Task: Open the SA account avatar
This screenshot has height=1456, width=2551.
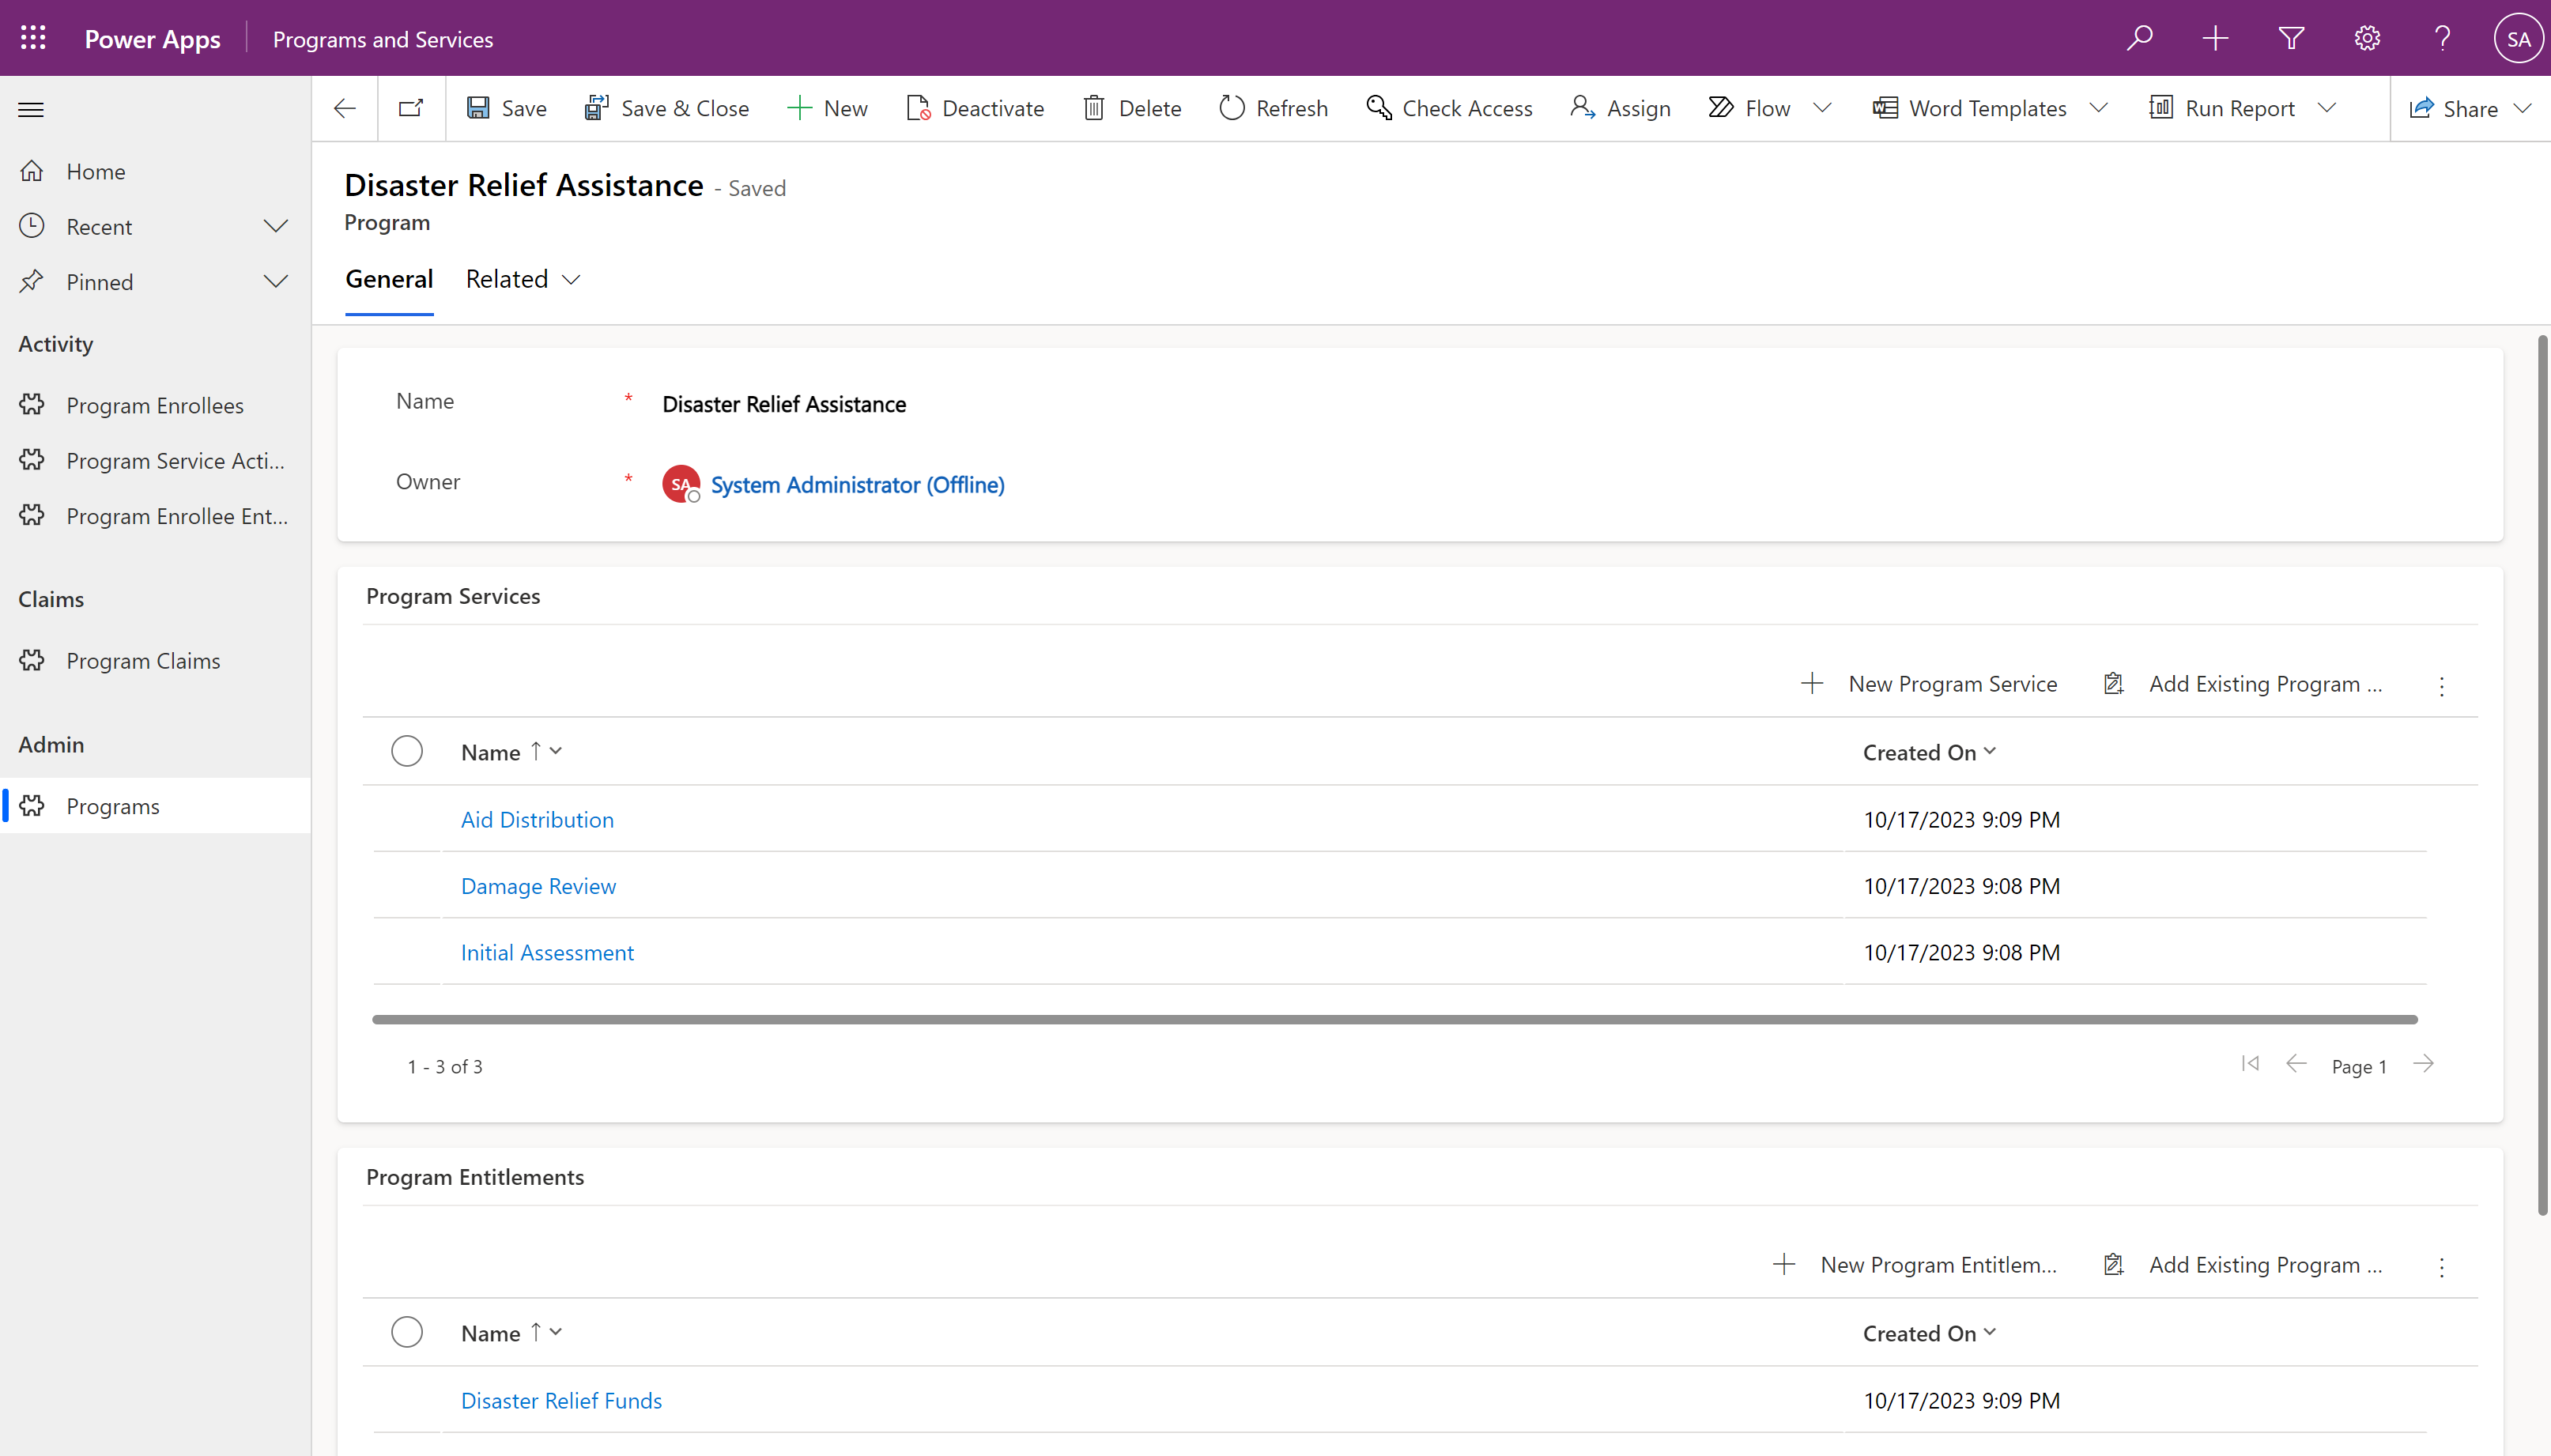Action: (2518, 38)
